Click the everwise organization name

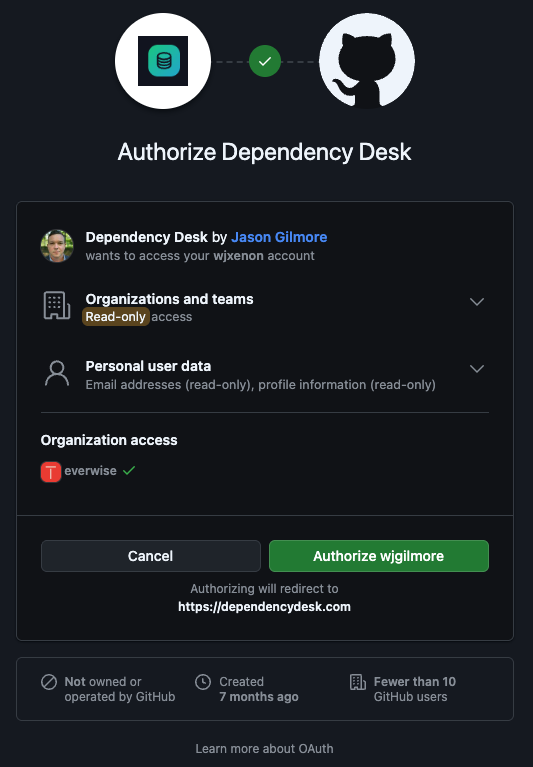point(90,471)
